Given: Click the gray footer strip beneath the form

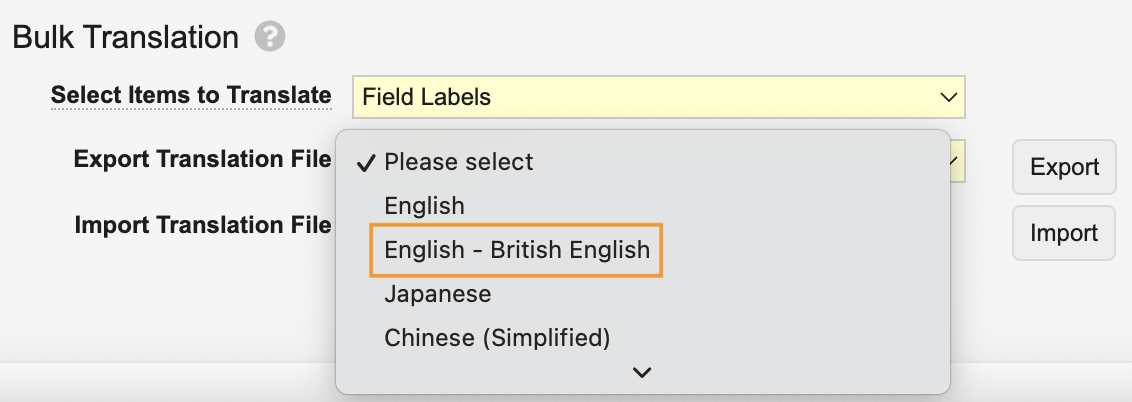Looking at the screenshot, I should point(167,381).
